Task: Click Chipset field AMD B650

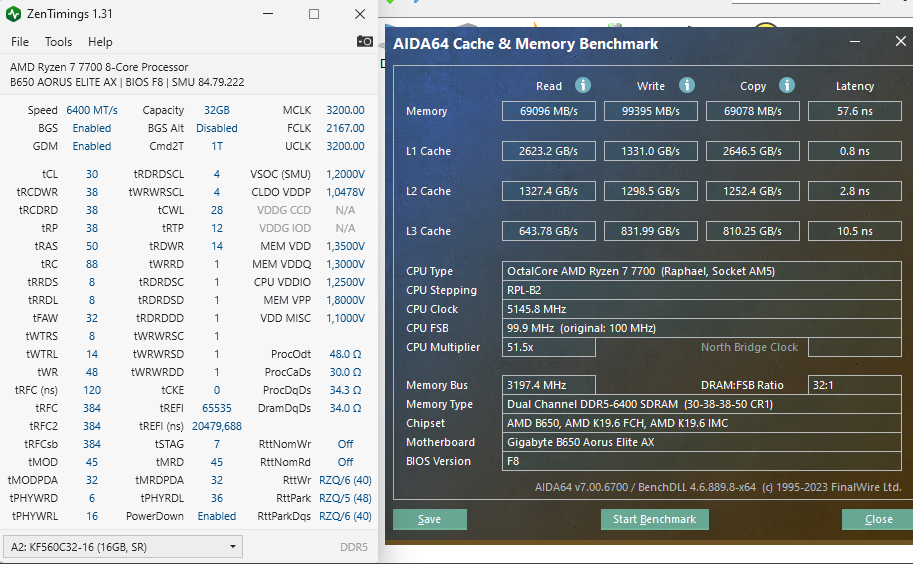Action: (702, 423)
